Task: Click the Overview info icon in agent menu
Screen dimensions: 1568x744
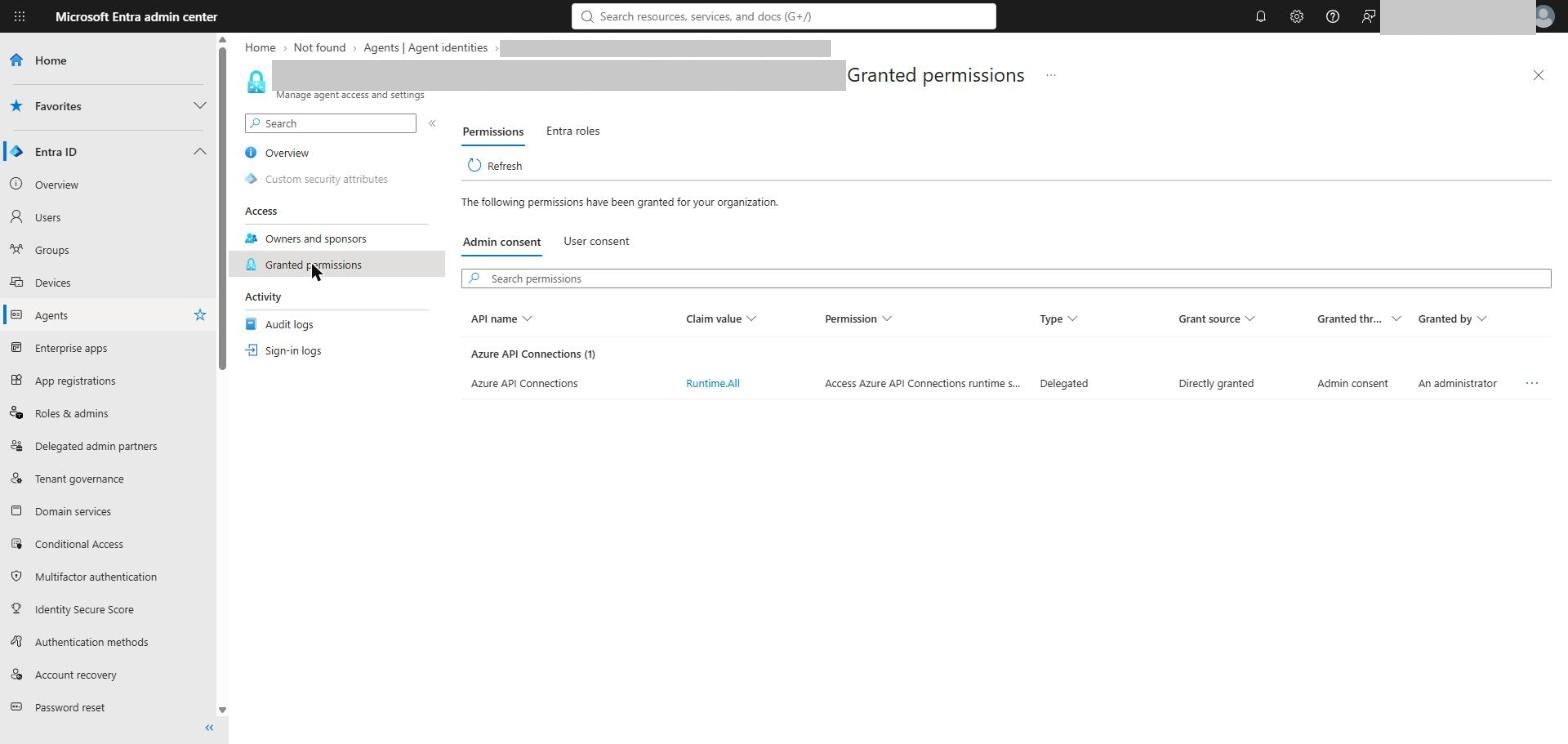Action: pyautogui.click(x=251, y=153)
